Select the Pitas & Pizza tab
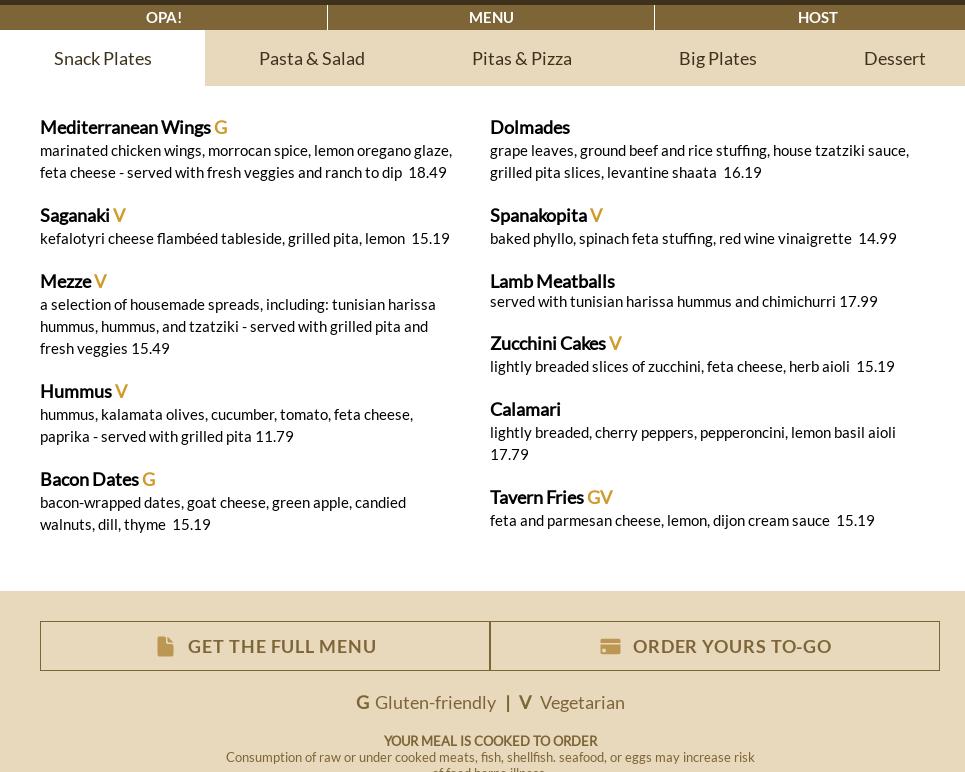Image resolution: width=965 pixels, height=772 pixels. coord(522,58)
